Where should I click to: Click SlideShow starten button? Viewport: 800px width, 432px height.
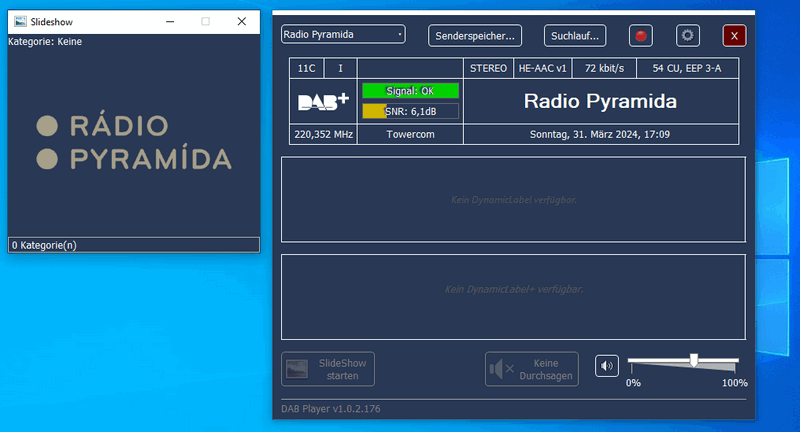pyautogui.click(x=328, y=369)
